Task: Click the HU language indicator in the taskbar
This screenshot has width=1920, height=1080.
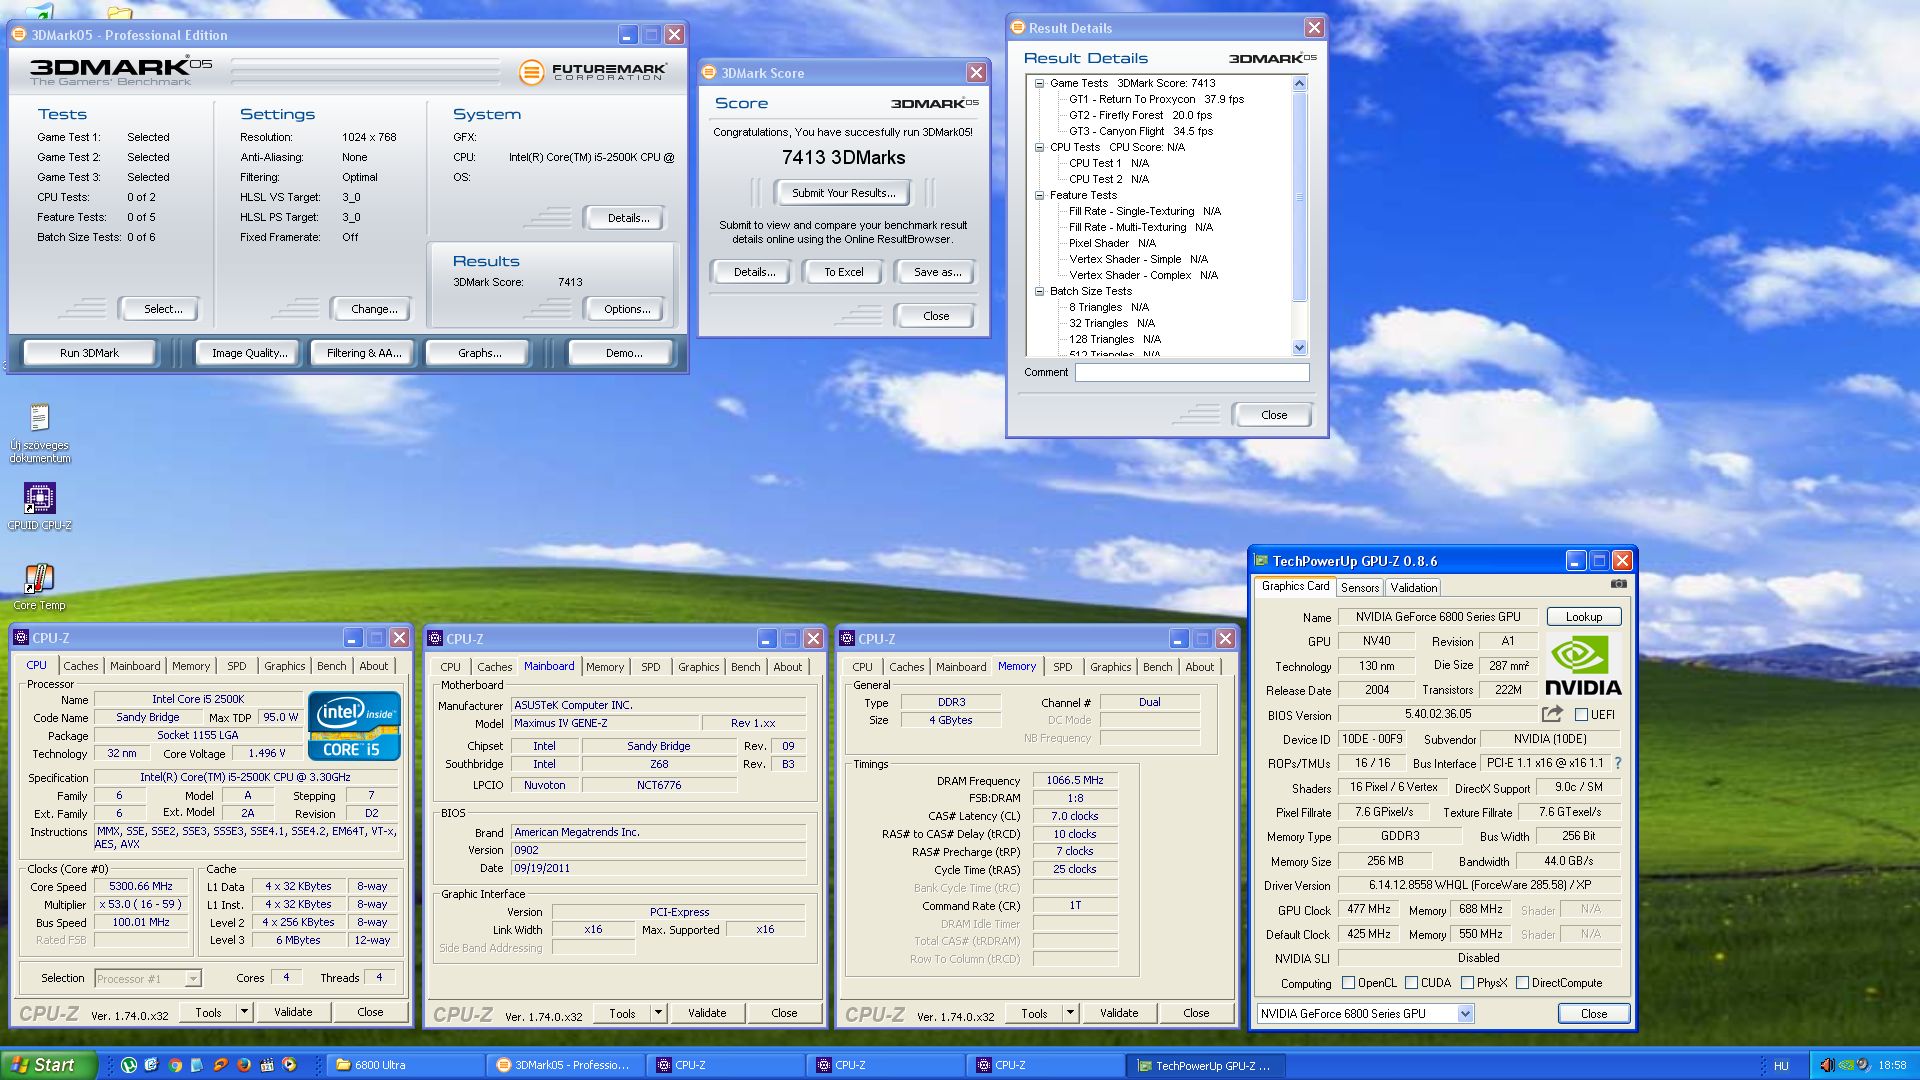Action: tap(1781, 1066)
